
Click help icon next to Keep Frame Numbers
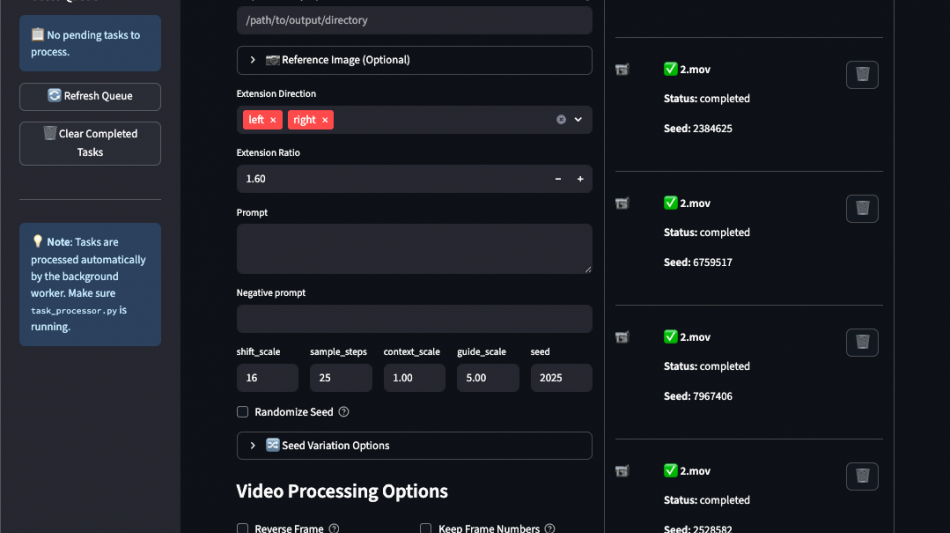[550, 528]
